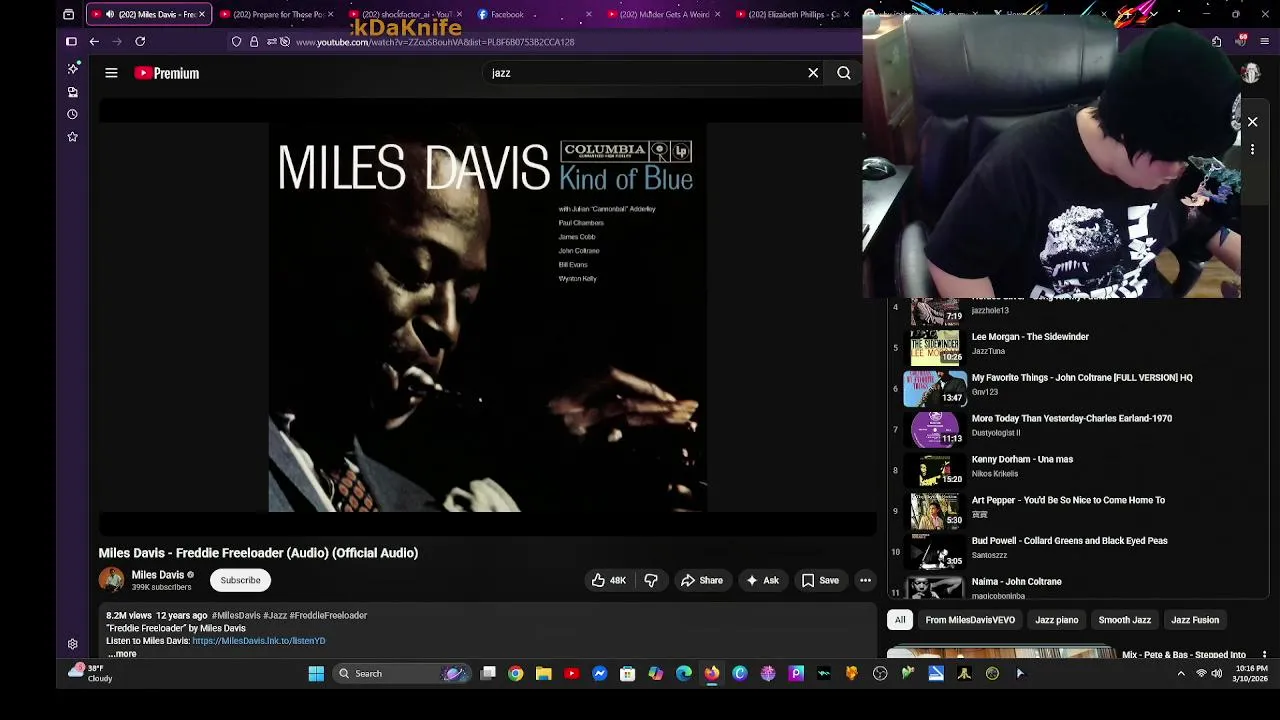Open the History sidebar clock icon

72,114
